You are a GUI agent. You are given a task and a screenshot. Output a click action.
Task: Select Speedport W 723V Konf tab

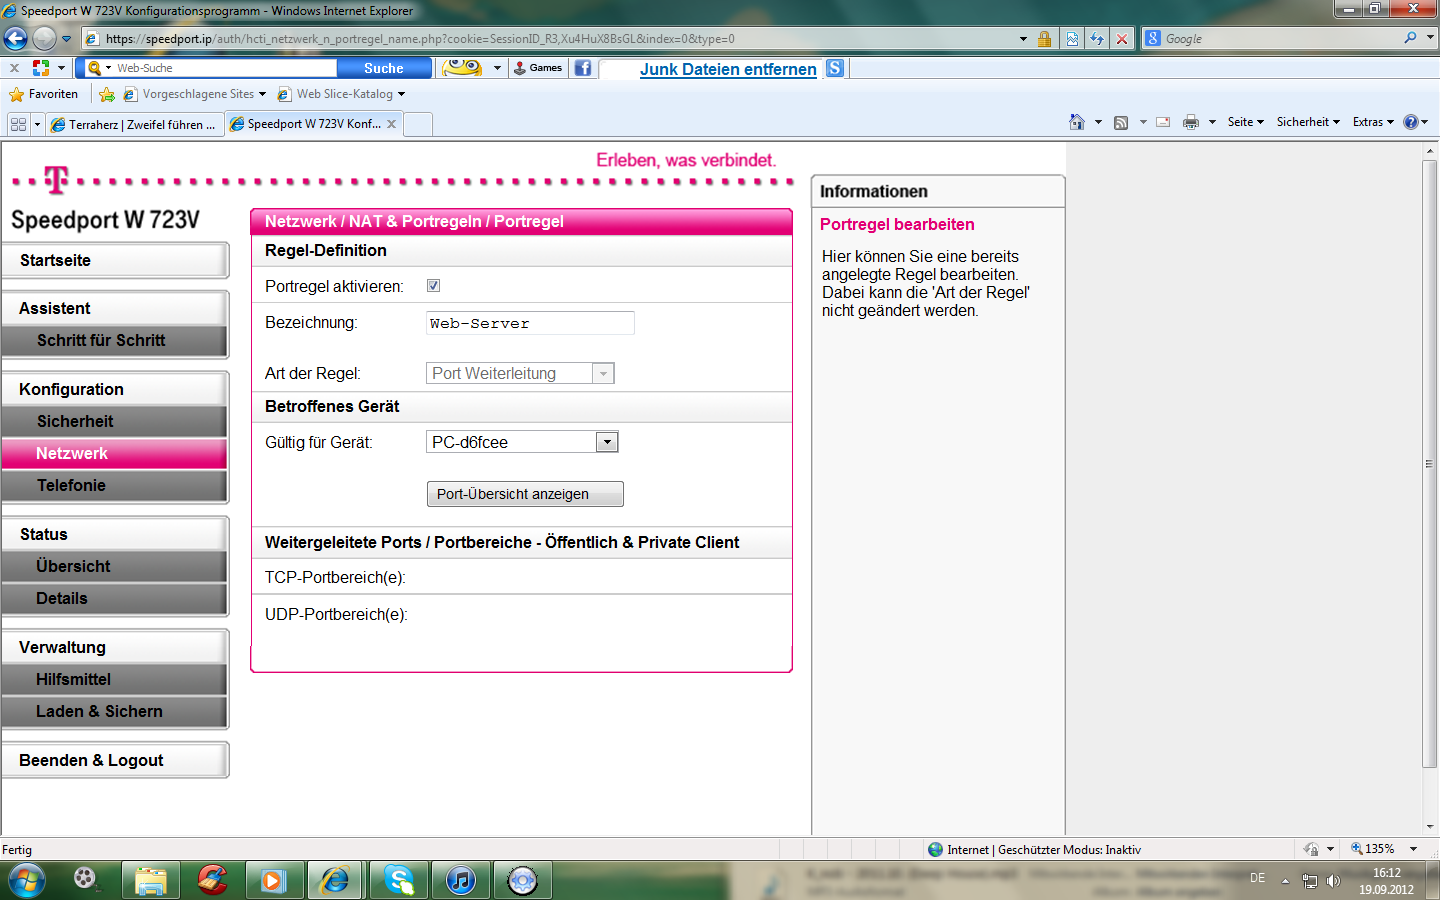305,124
